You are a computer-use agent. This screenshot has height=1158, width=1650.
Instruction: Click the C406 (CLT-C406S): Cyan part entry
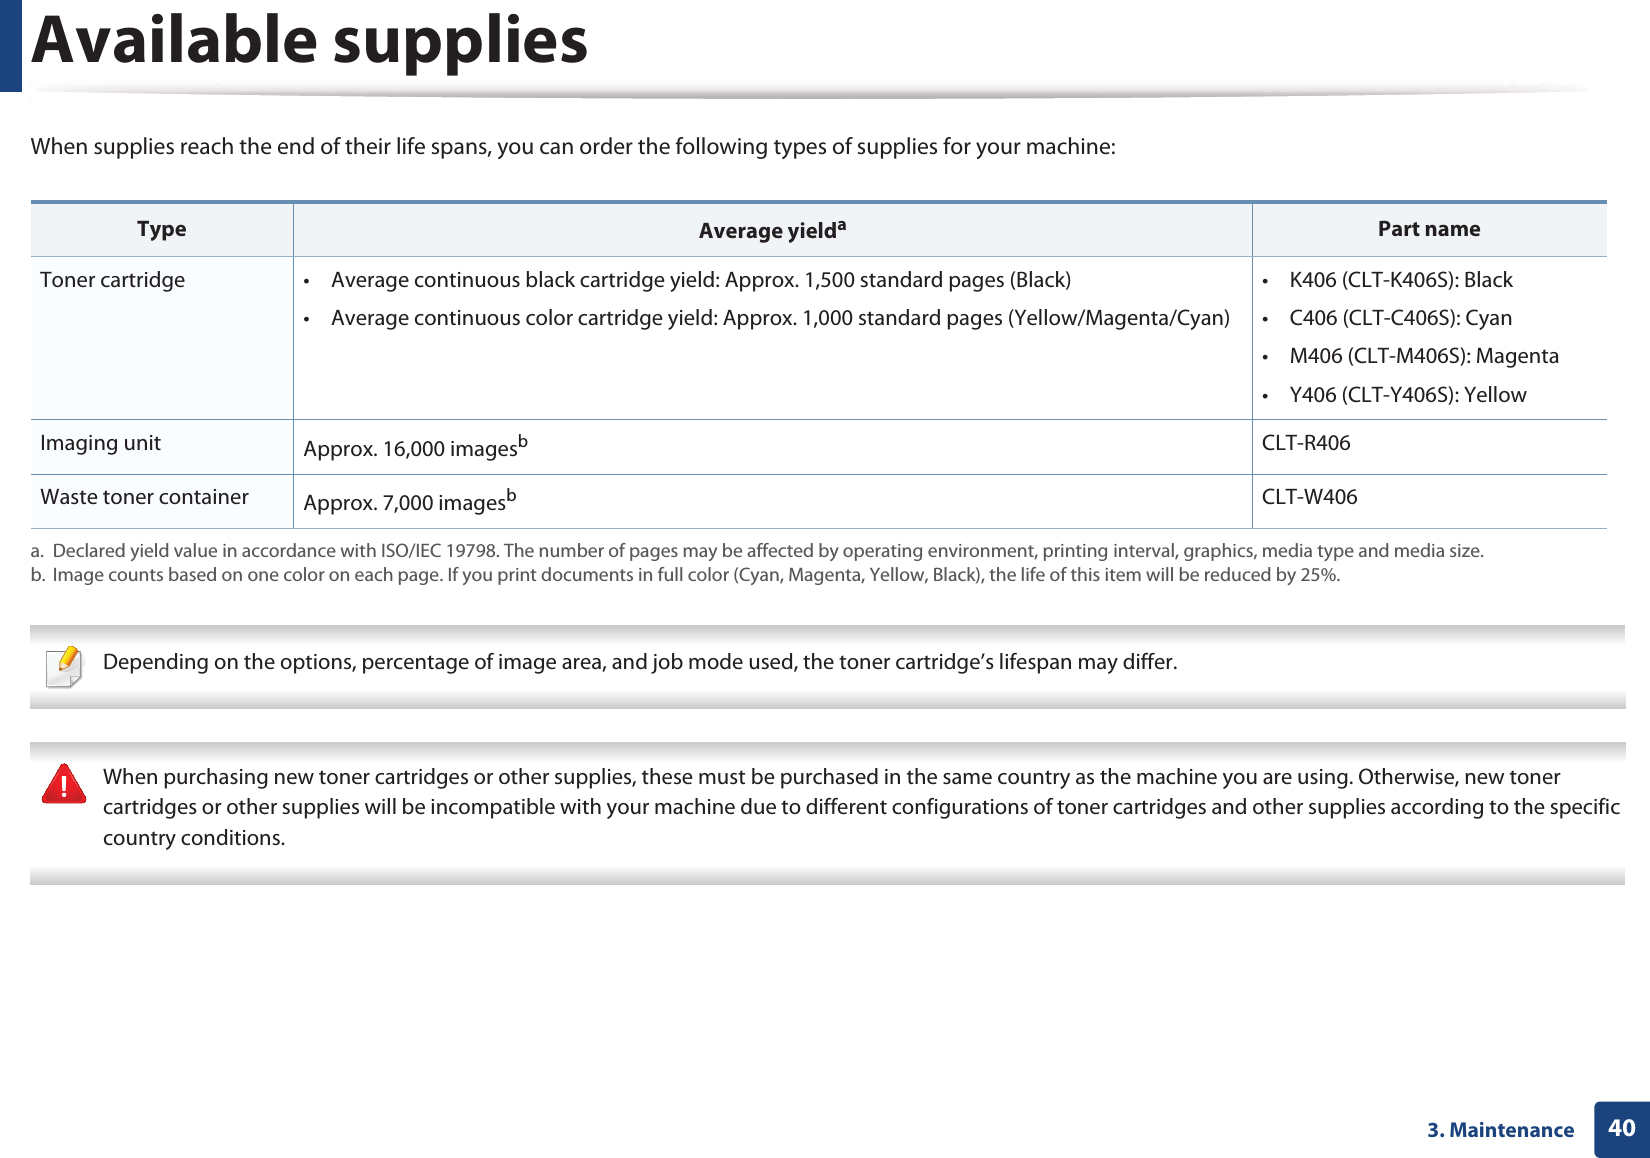(x=1400, y=318)
